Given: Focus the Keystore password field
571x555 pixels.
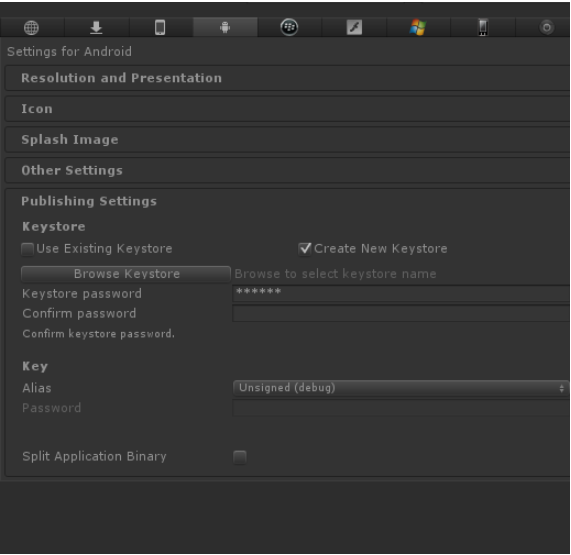Looking at the screenshot, I should (x=401, y=294).
